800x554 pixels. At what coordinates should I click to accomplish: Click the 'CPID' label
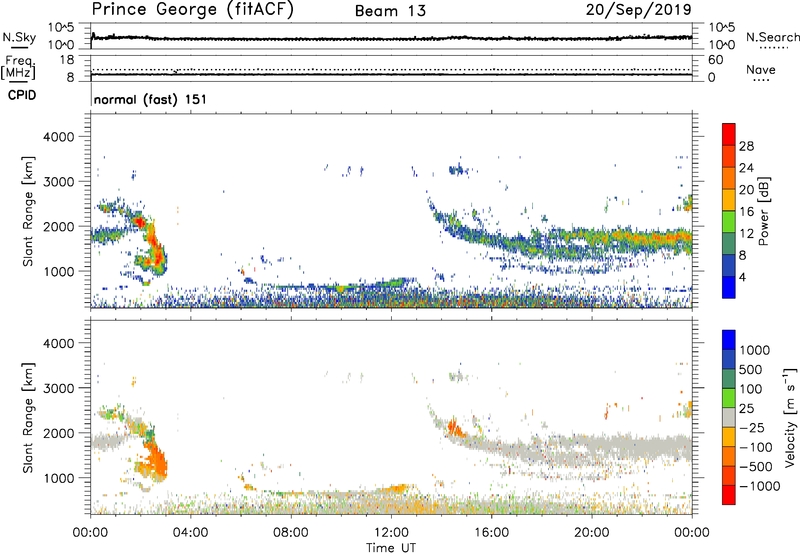click(x=22, y=95)
